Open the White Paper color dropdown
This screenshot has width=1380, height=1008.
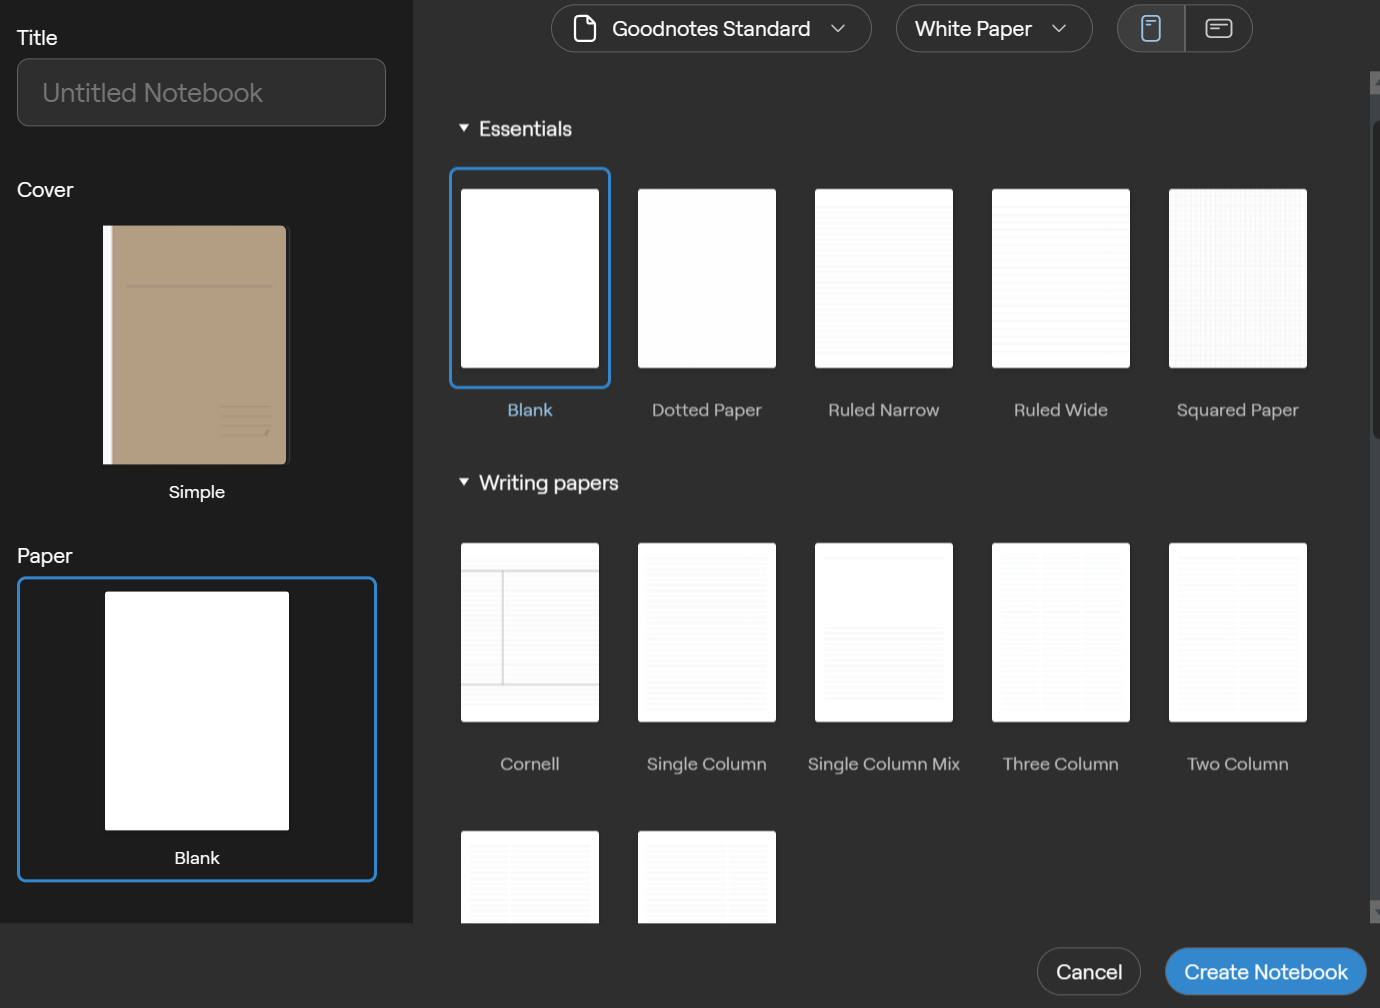(x=993, y=28)
